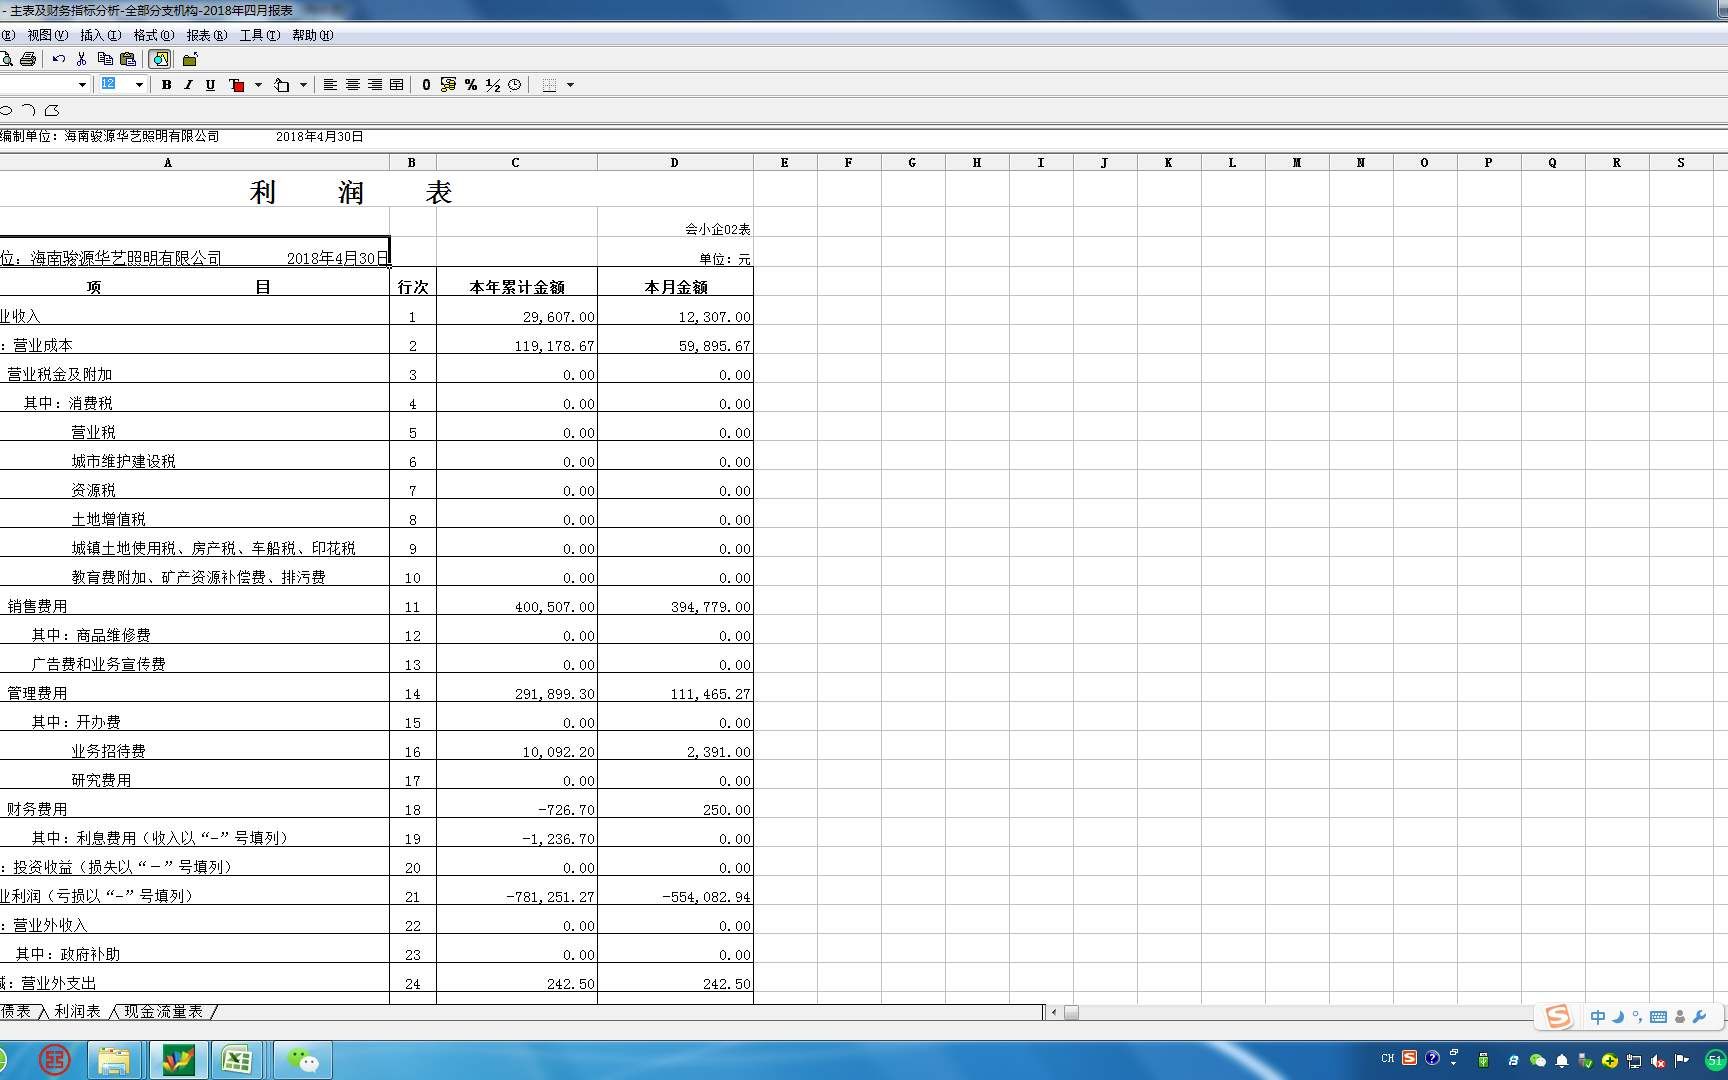Click cell with value -781,251.27
This screenshot has height=1080, width=1728.
coord(517,890)
